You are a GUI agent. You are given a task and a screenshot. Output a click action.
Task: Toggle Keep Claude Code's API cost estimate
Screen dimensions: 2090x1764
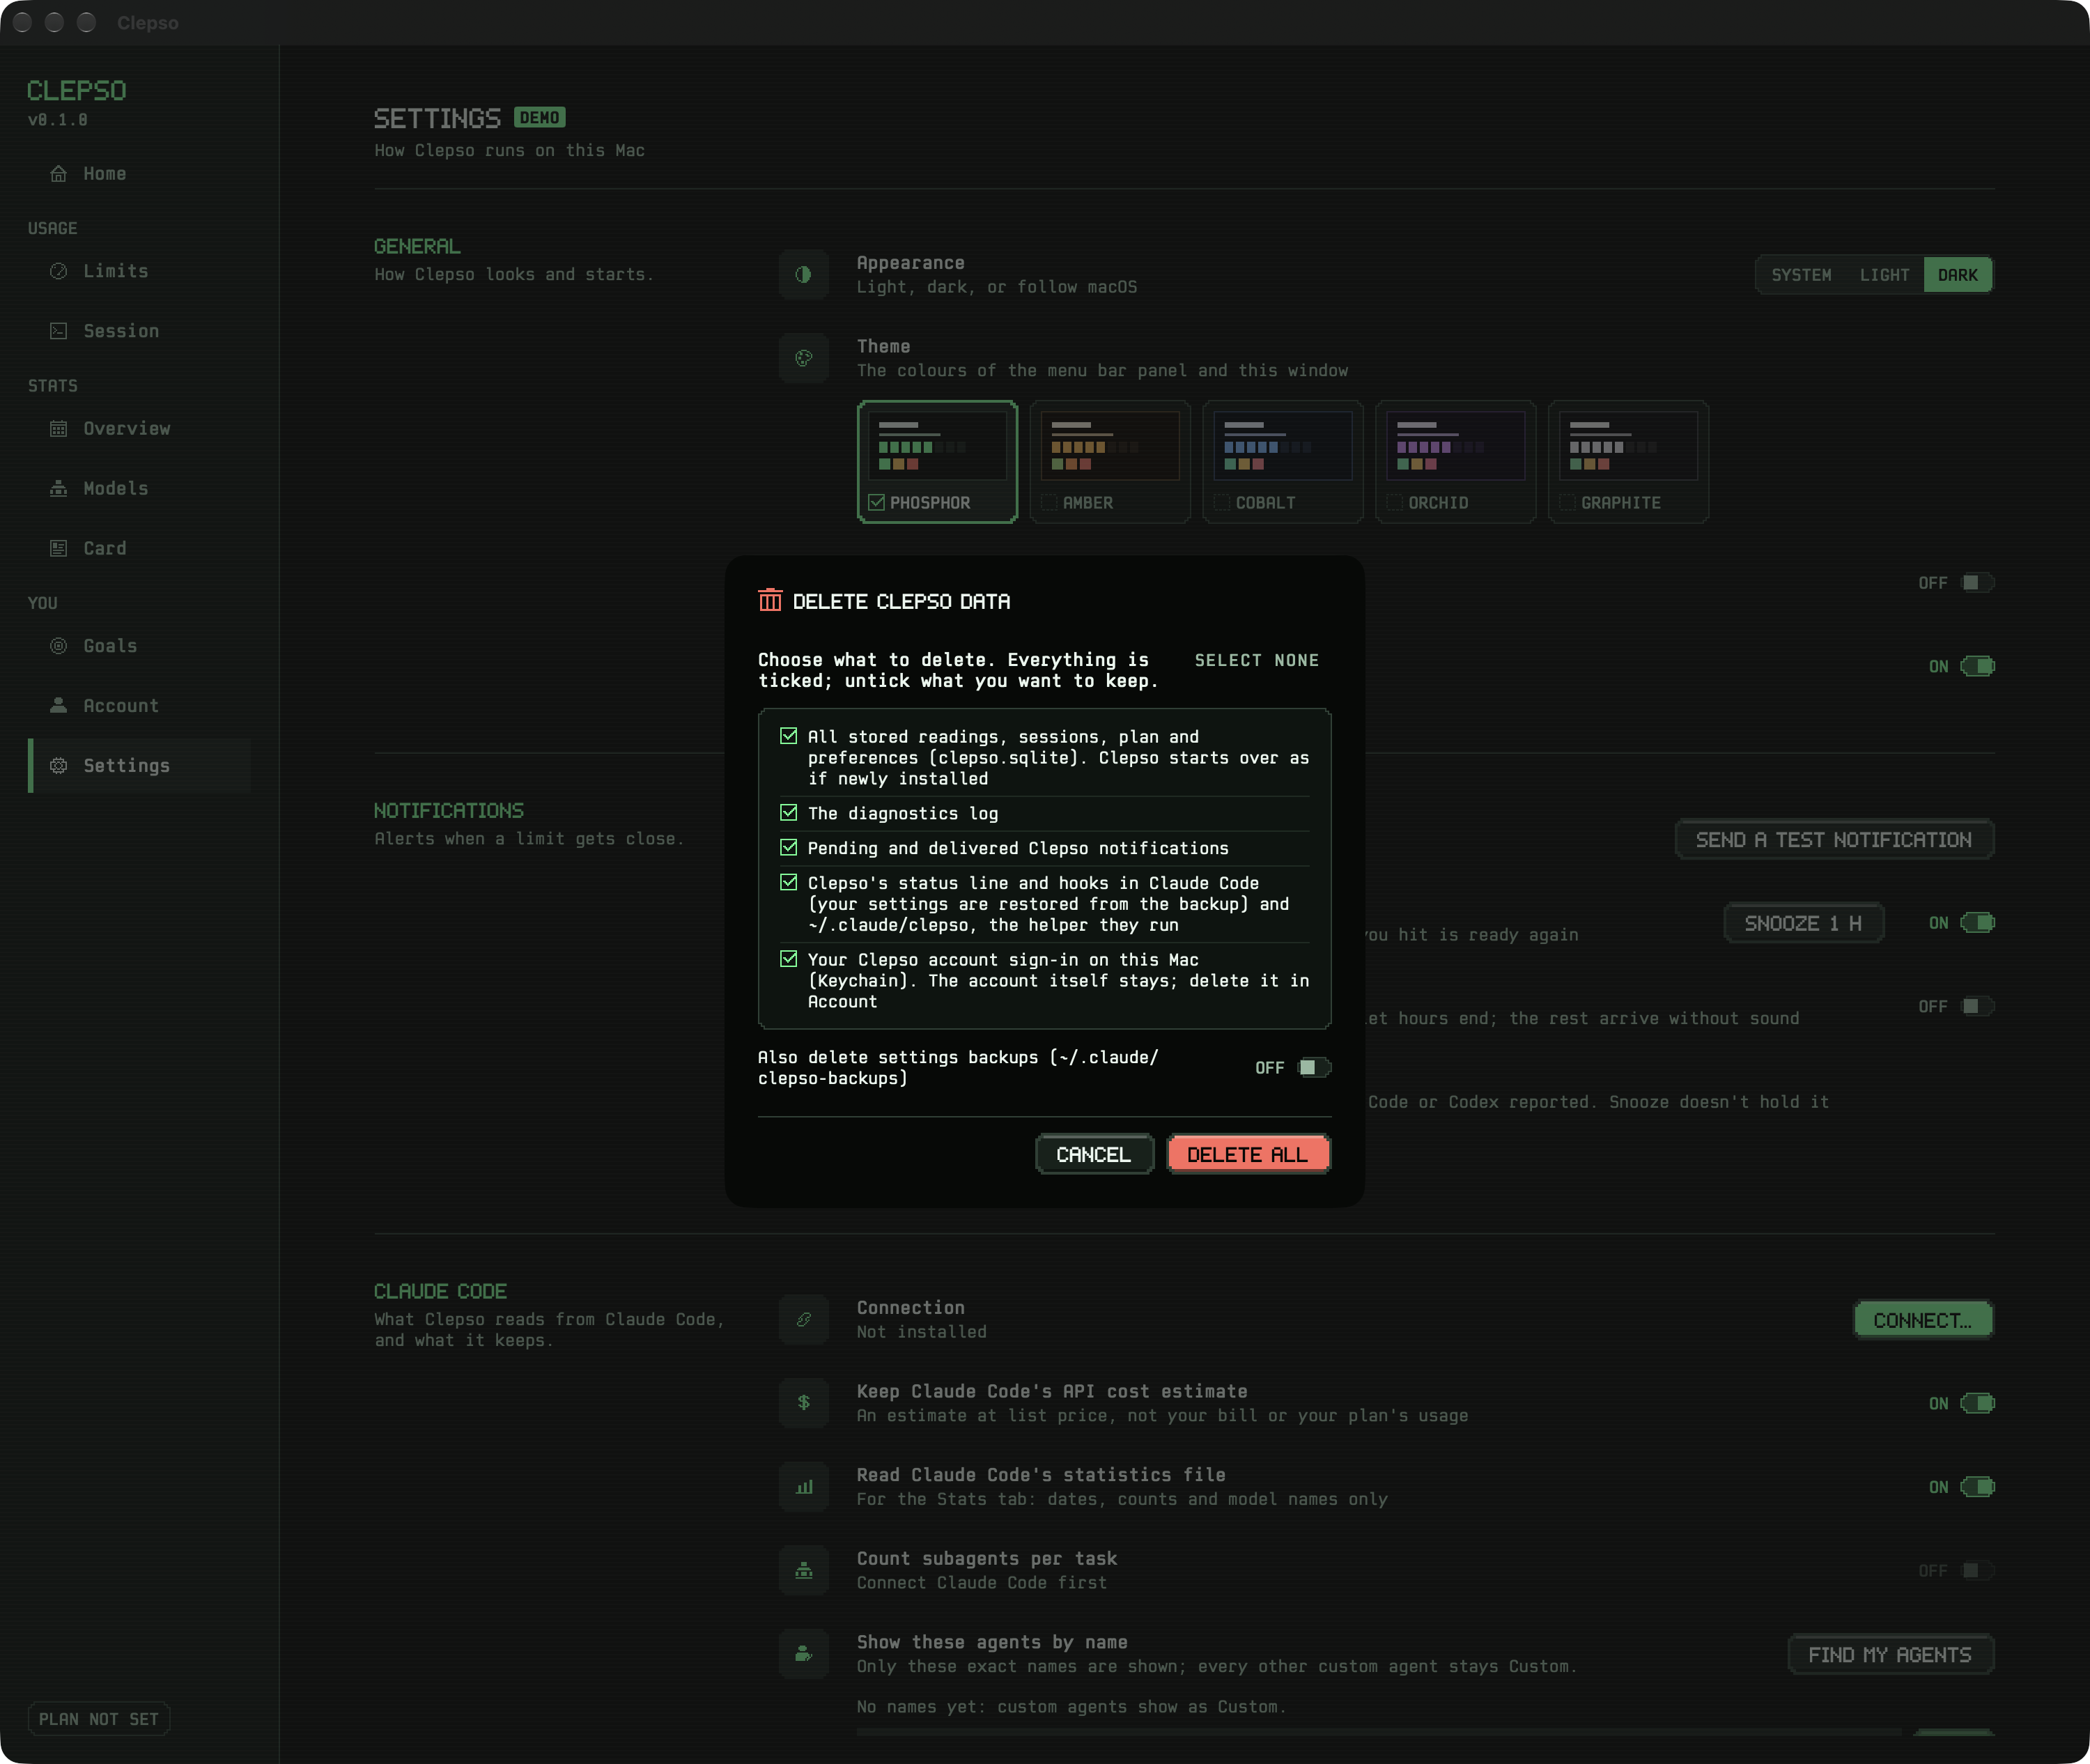tap(1977, 1404)
